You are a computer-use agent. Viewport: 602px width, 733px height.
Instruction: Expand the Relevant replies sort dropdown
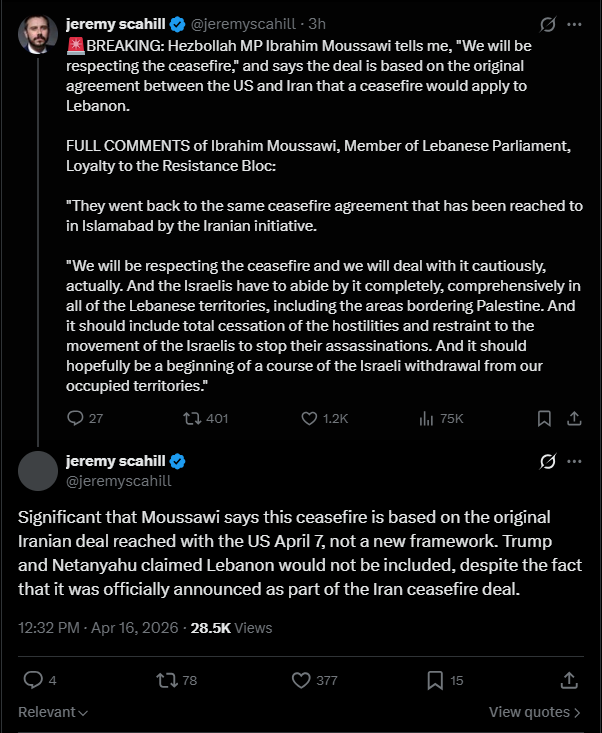[54, 712]
